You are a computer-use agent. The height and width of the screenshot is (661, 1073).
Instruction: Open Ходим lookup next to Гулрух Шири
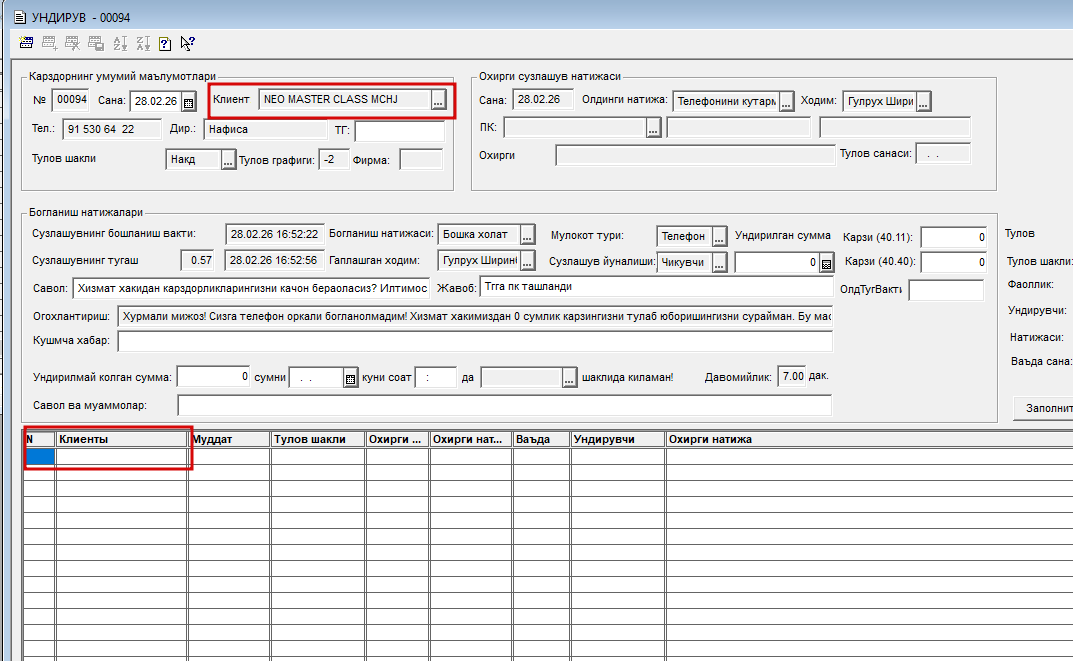pos(923,102)
